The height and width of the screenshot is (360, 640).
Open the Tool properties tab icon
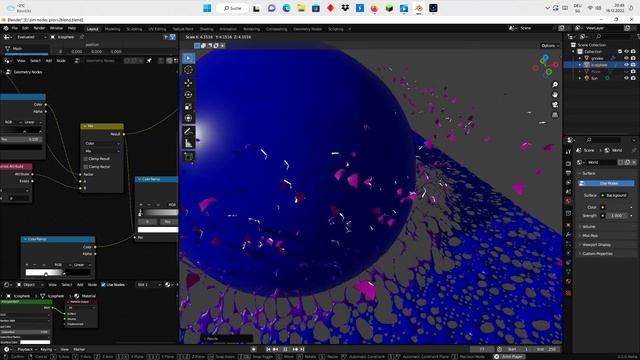tap(568, 151)
